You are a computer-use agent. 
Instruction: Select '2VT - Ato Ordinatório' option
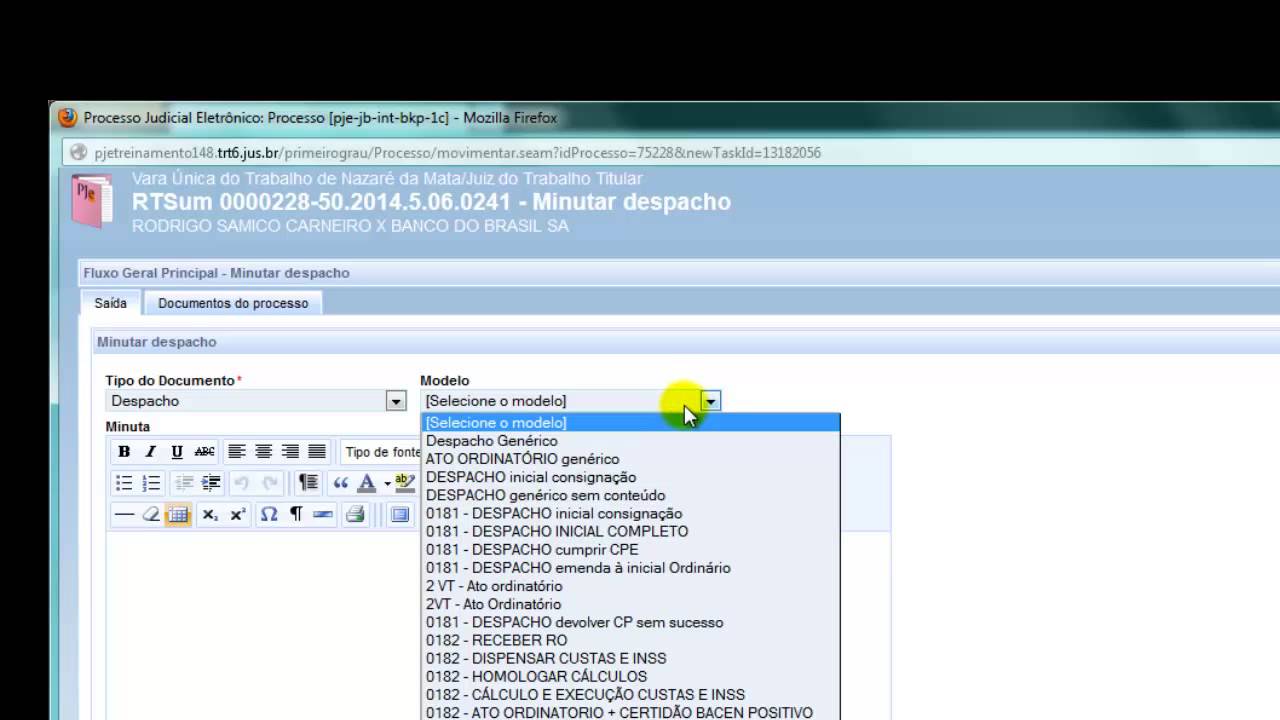(631, 604)
